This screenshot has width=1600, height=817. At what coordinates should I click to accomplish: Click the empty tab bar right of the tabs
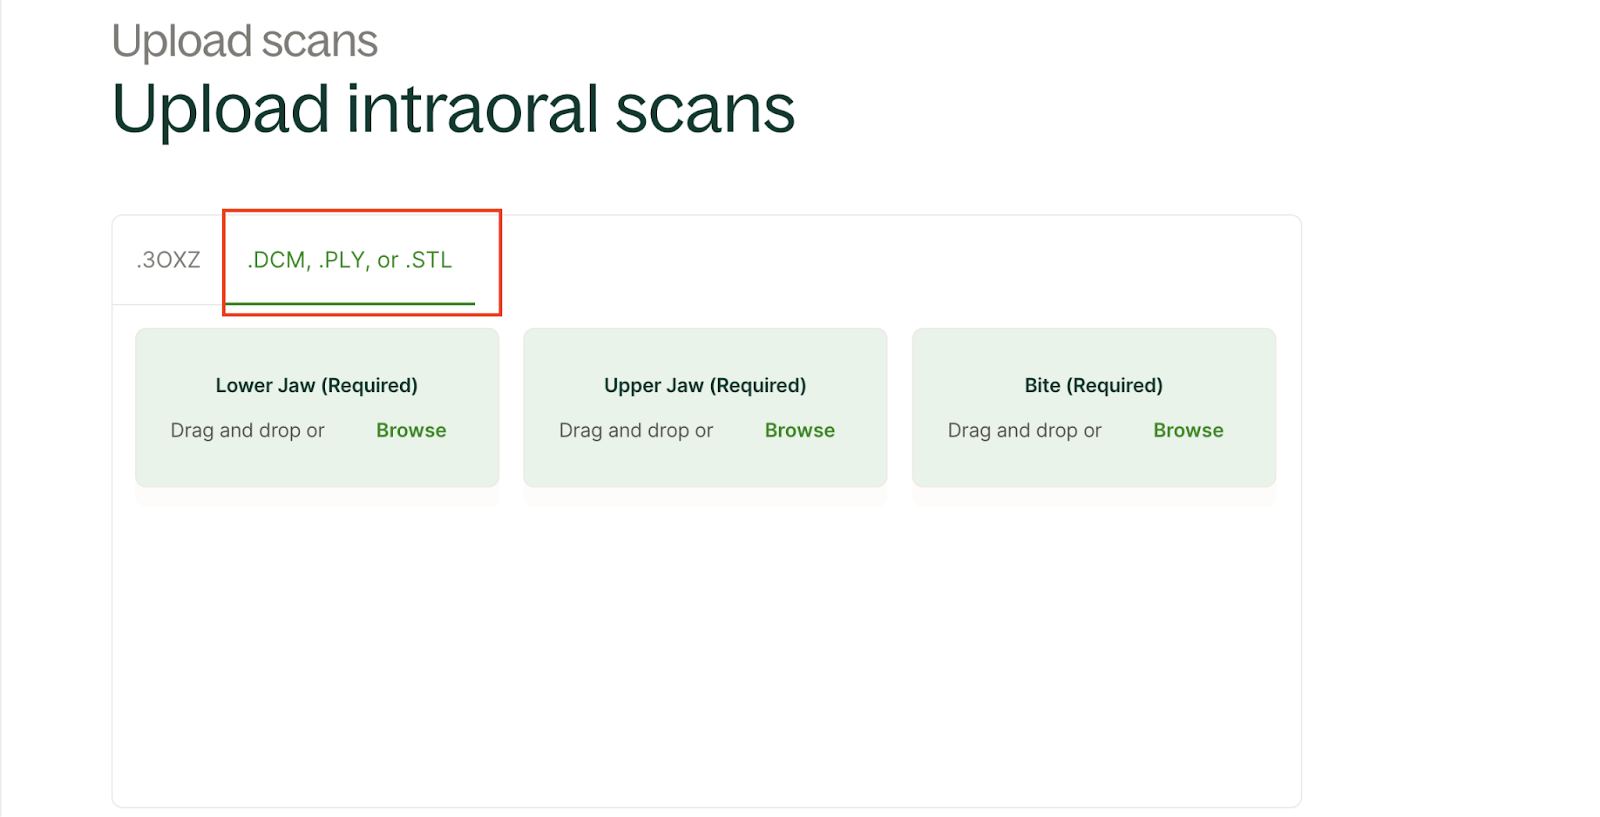coord(900,260)
